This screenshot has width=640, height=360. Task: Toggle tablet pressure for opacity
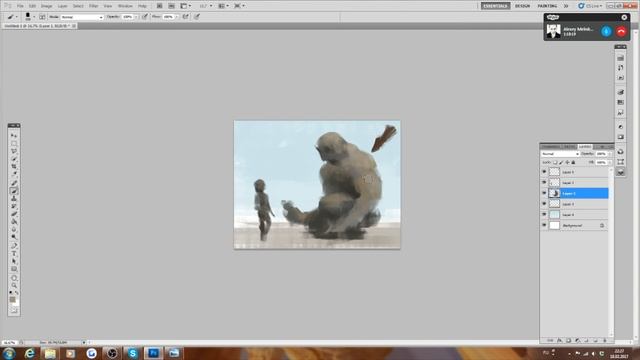point(145,17)
